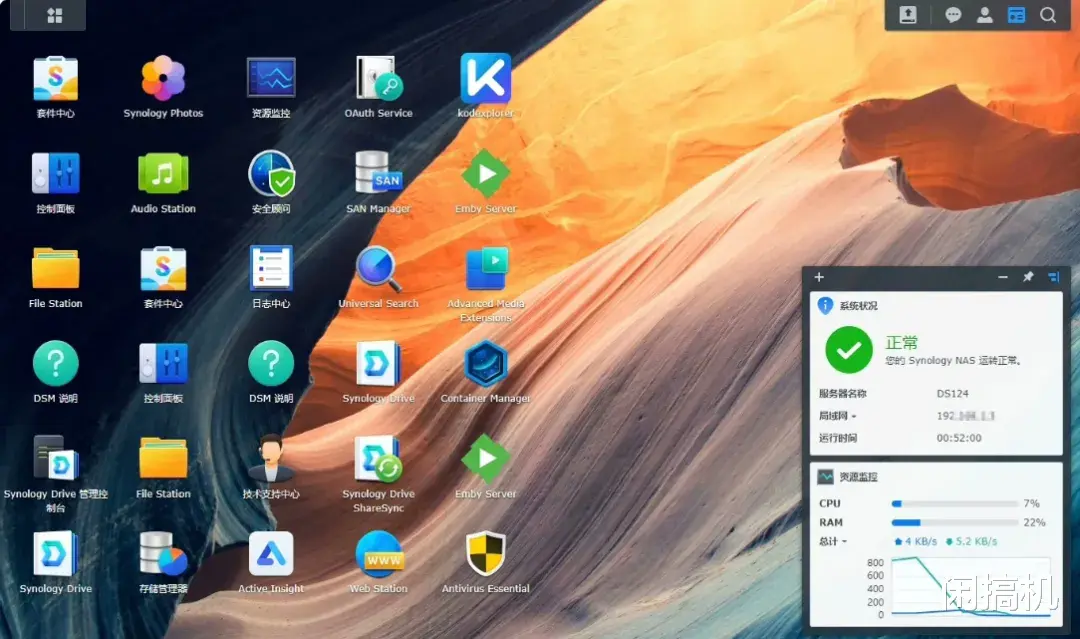Open the user account options icon
The height and width of the screenshot is (639, 1080).
pyautogui.click(x=985, y=15)
